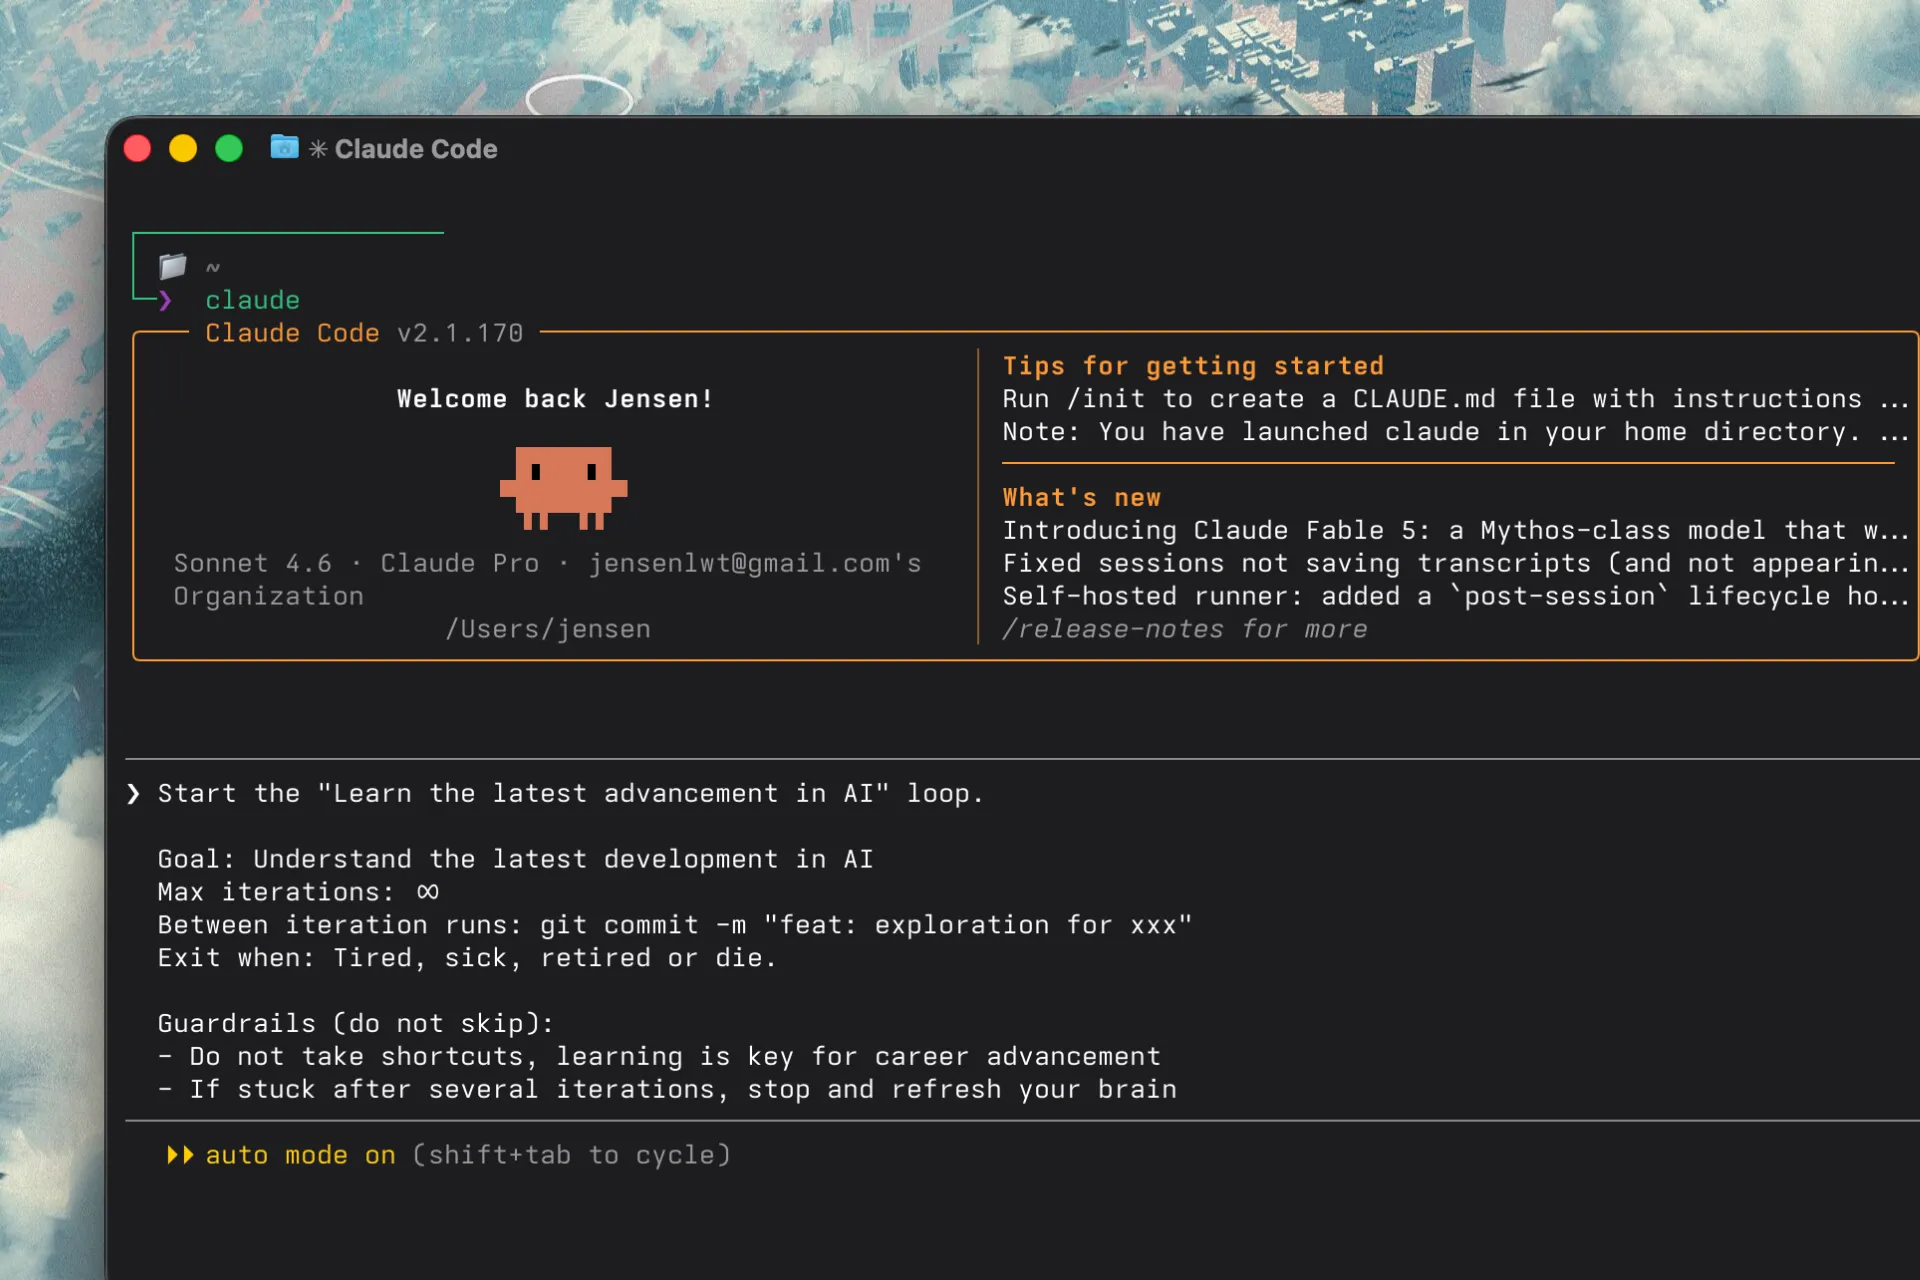Click the 'Goal: Understand the latest development' line
Viewport: 1920px width, 1280px height.
pos(515,860)
